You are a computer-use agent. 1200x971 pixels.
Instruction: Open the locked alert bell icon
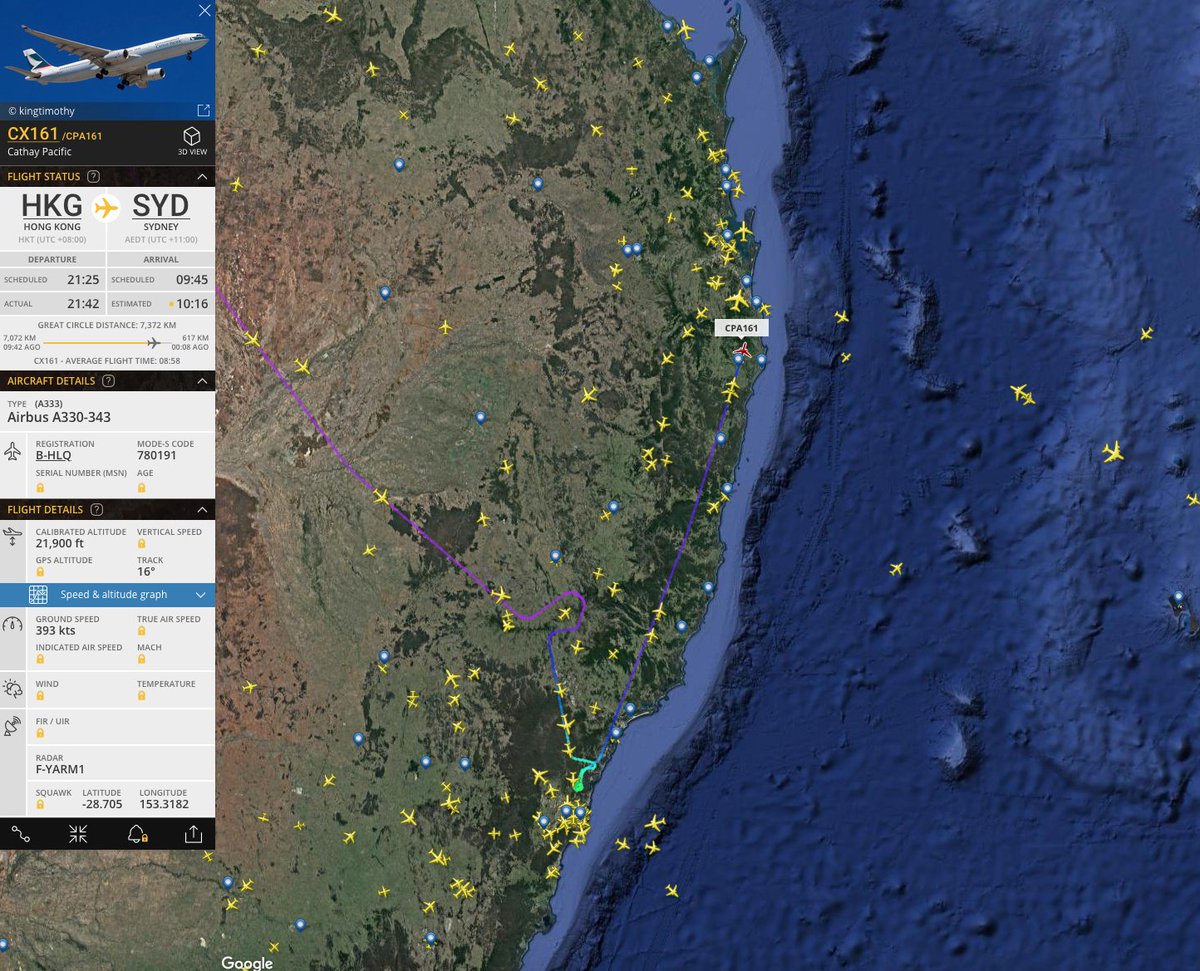coord(137,834)
